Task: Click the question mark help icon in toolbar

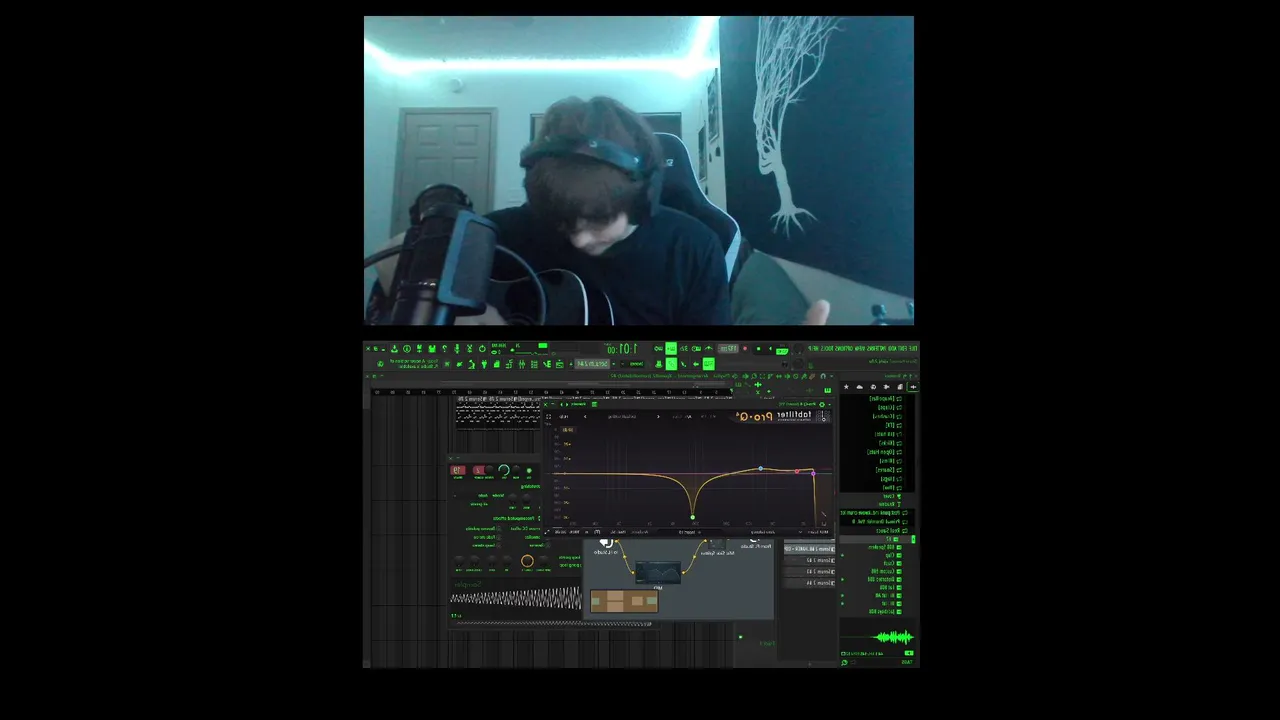Action: click(444, 348)
